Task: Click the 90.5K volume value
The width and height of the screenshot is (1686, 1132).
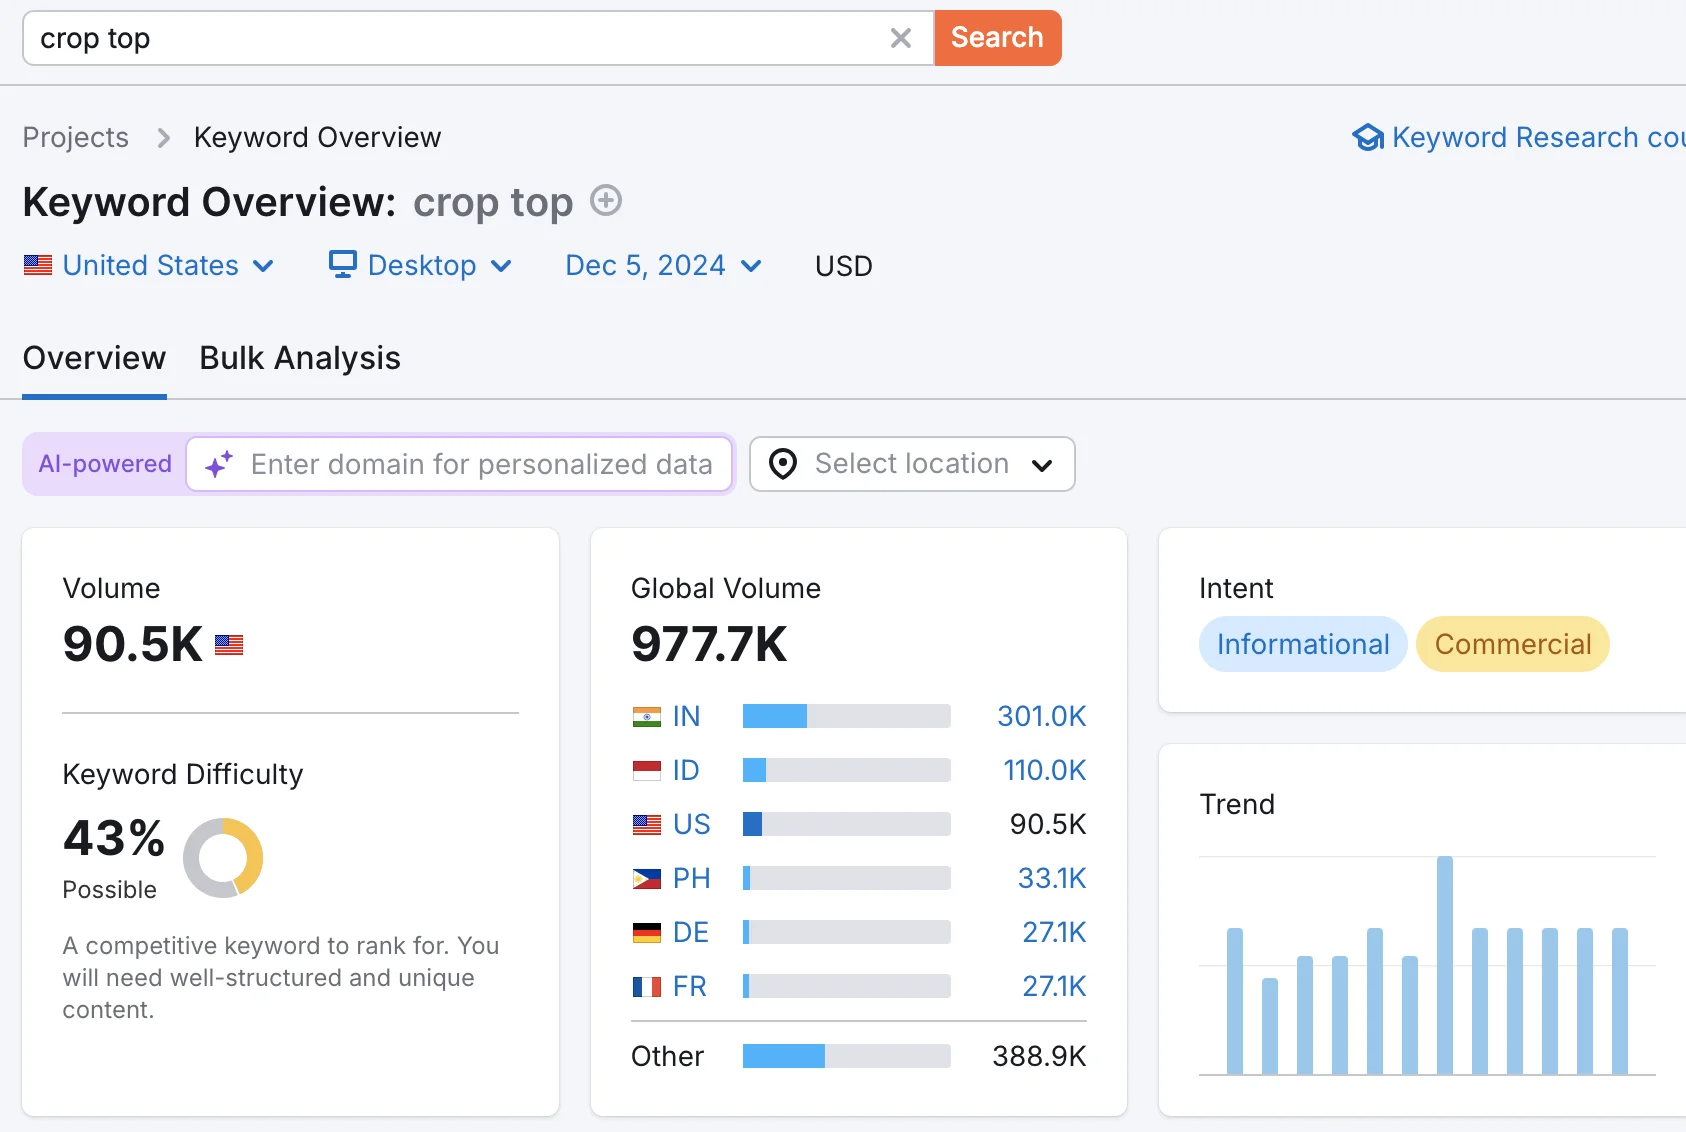Action: coord(133,644)
